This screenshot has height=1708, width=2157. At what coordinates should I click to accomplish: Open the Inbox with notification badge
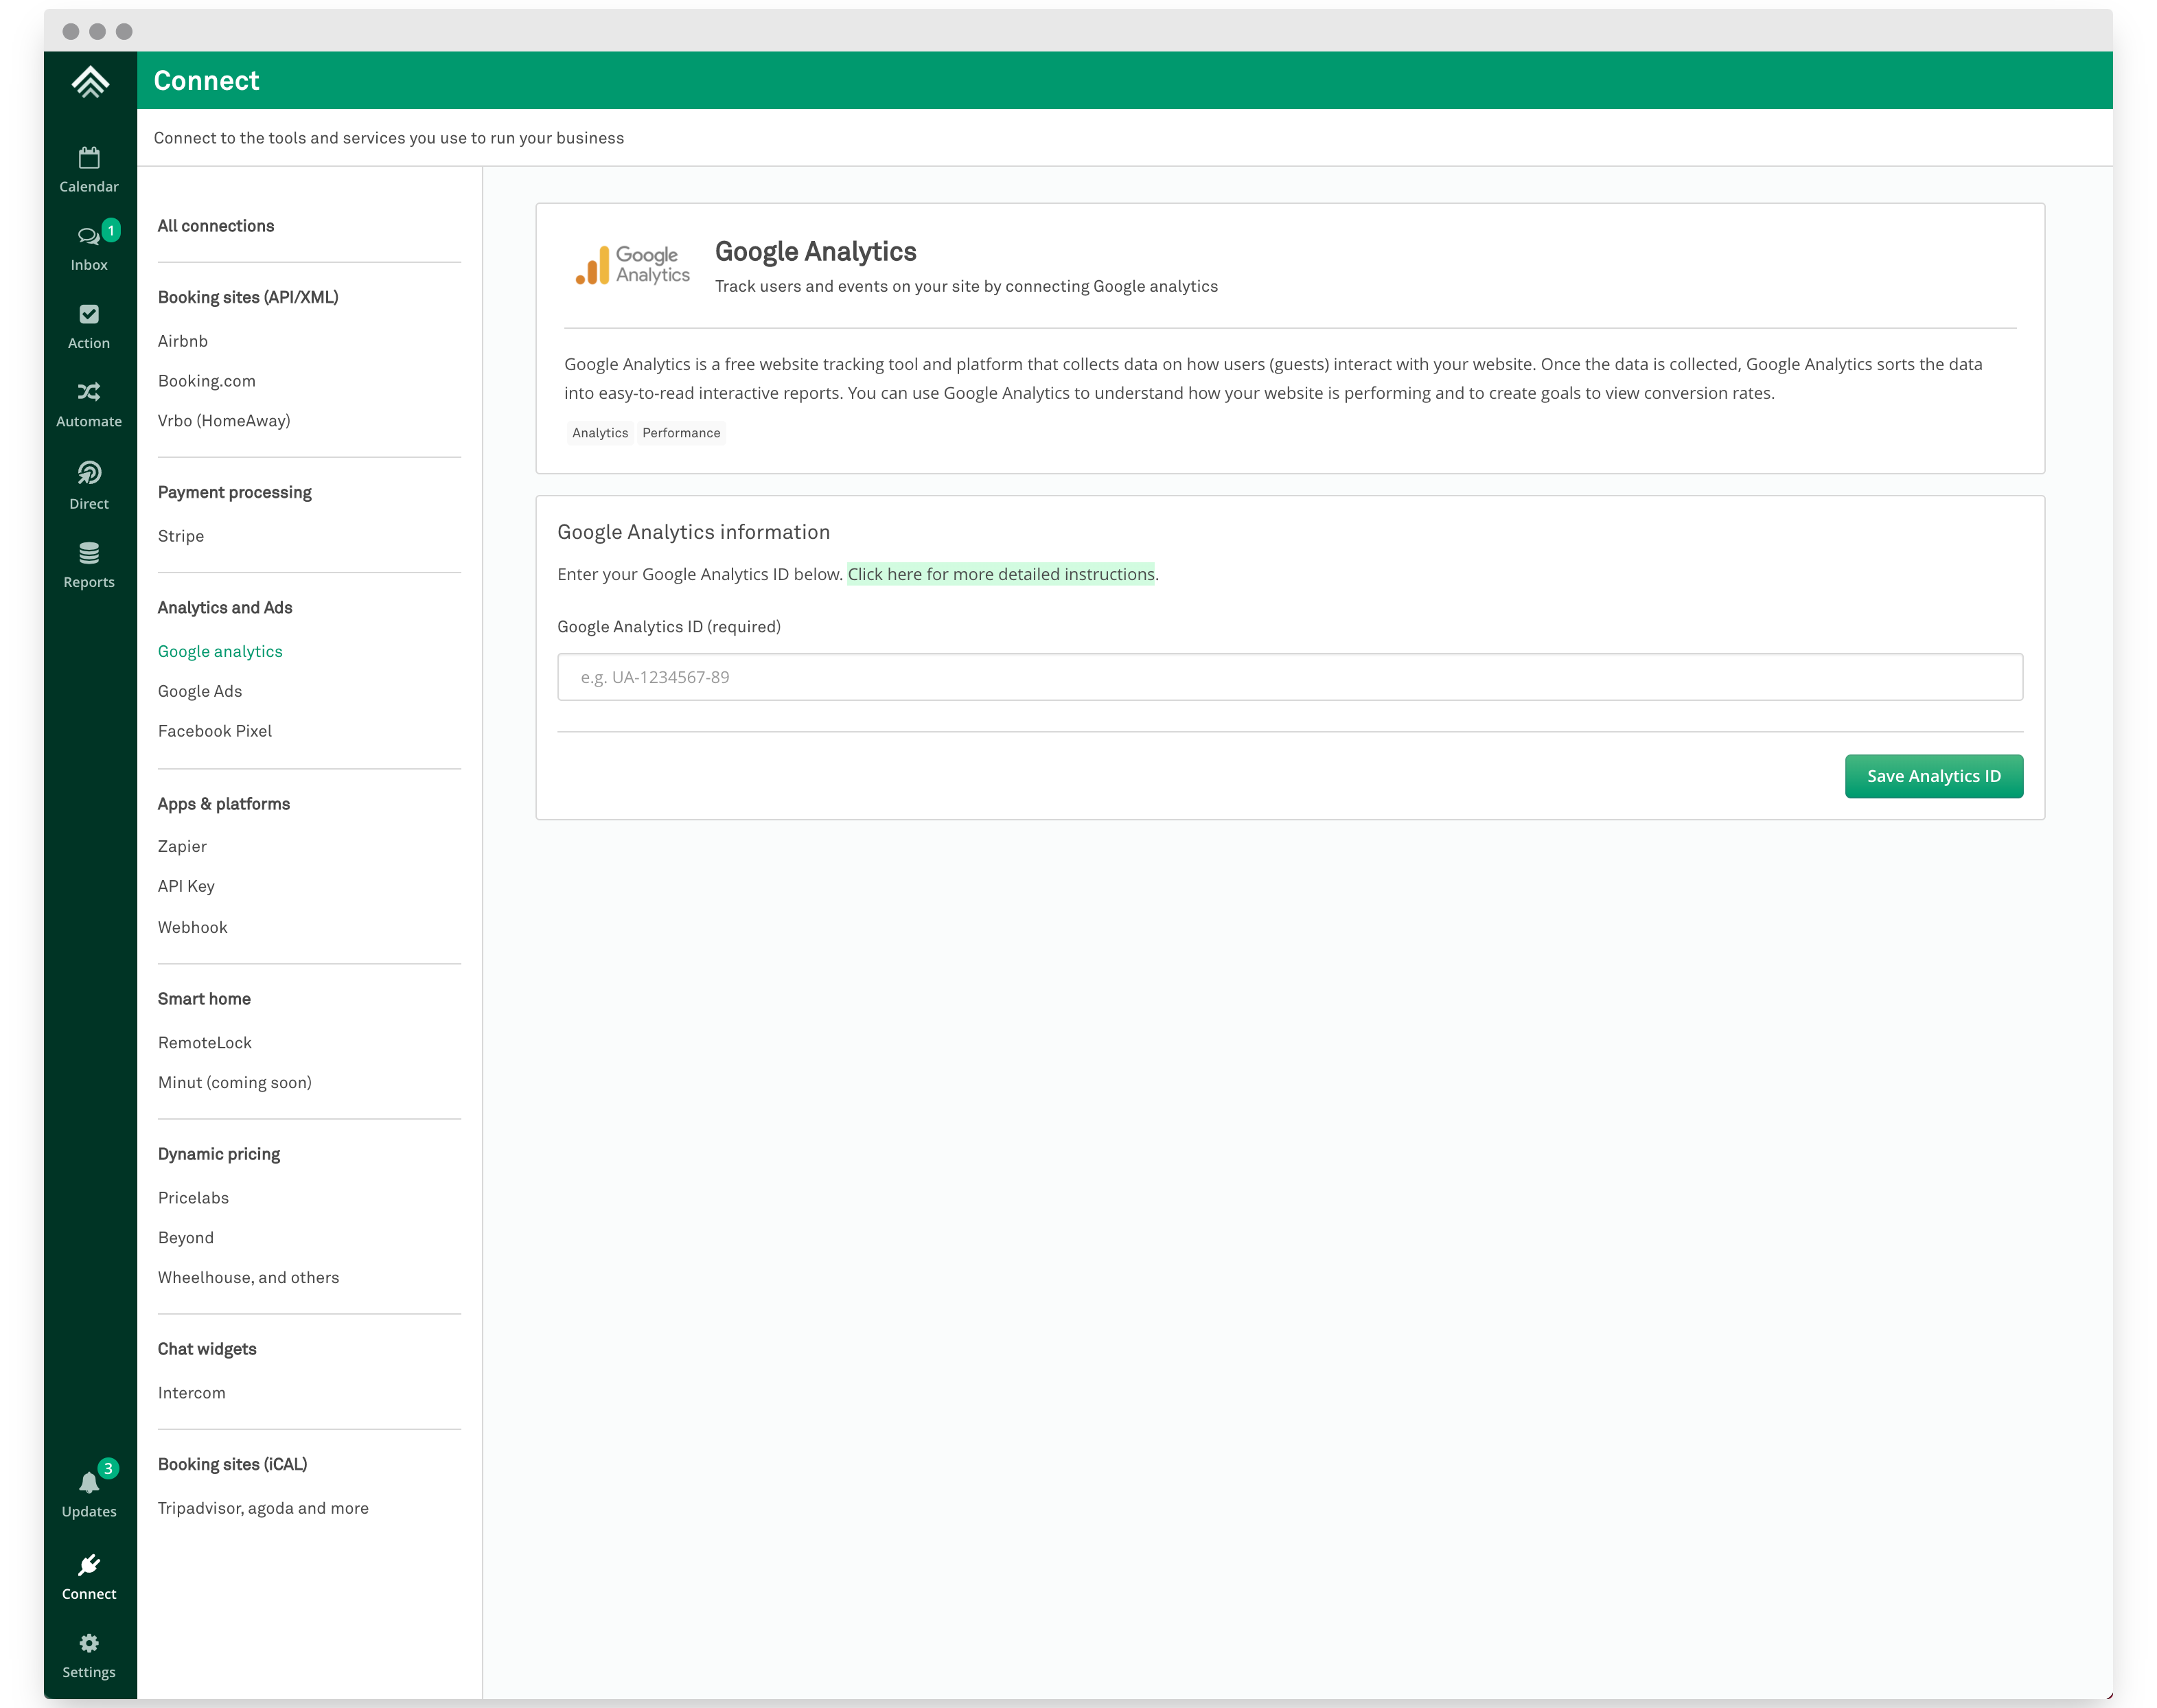(89, 247)
